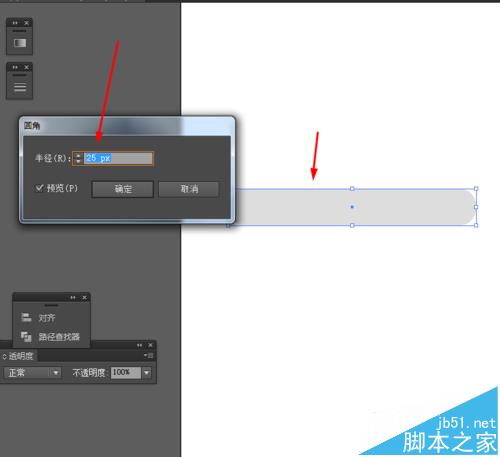Collapse the transparency panel with double arrows

coord(139,345)
